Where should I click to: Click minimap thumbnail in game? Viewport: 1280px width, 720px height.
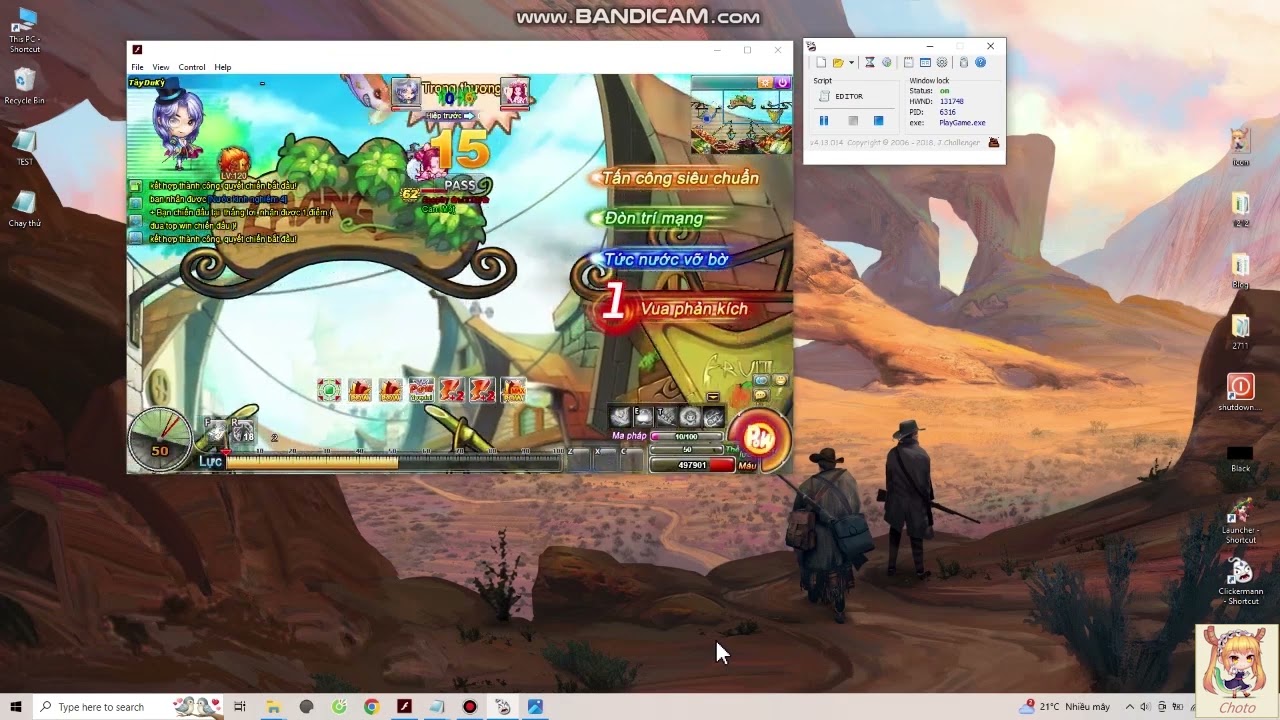[741, 121]
